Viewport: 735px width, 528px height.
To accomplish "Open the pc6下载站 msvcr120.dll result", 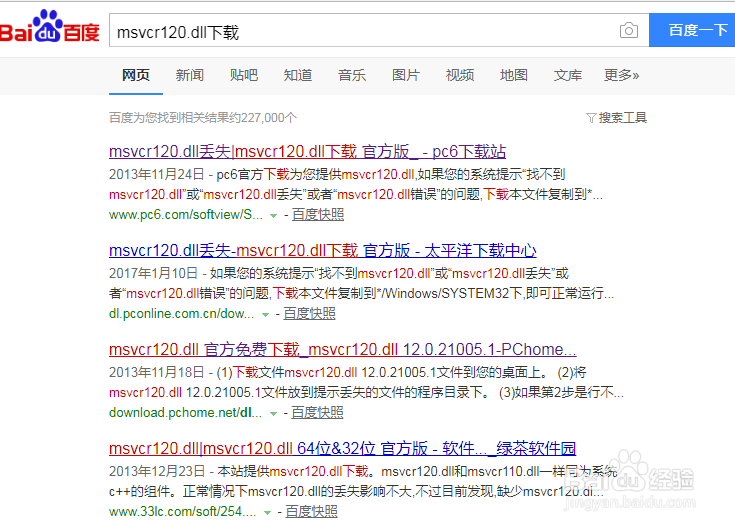I will pyautogui.click(x=308, y=151).
